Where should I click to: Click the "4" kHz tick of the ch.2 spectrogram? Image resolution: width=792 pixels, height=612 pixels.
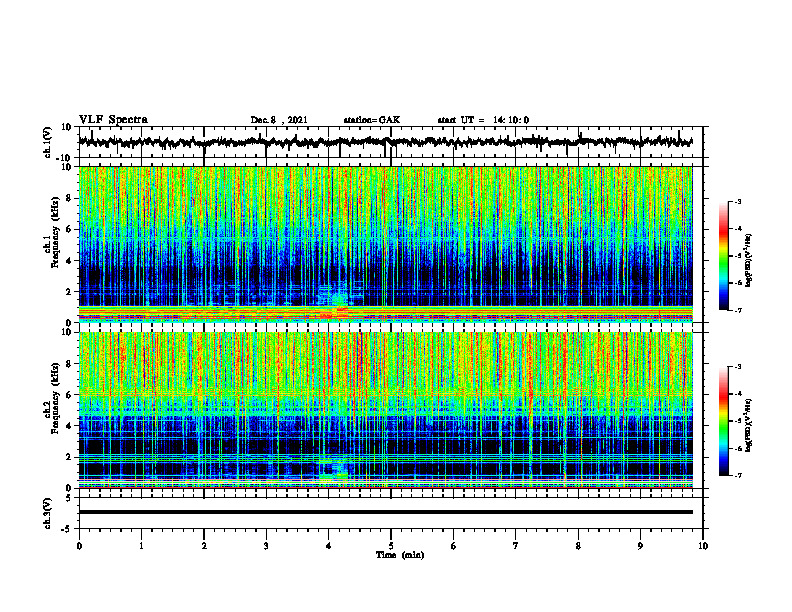[x=70, y=426]
